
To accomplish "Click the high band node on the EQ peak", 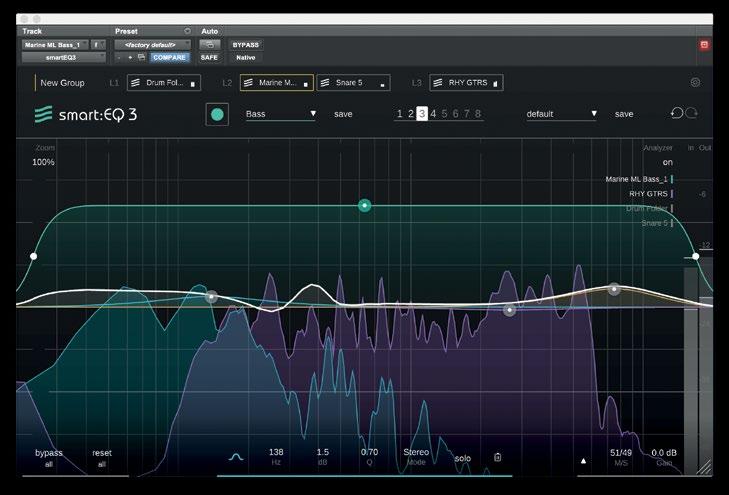I will [x=614, y=289].
